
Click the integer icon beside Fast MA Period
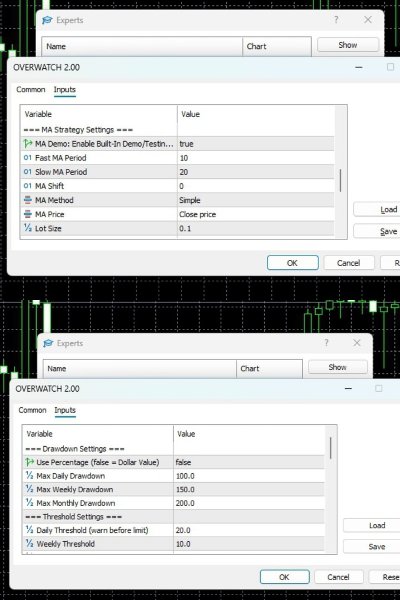(28, 158)
